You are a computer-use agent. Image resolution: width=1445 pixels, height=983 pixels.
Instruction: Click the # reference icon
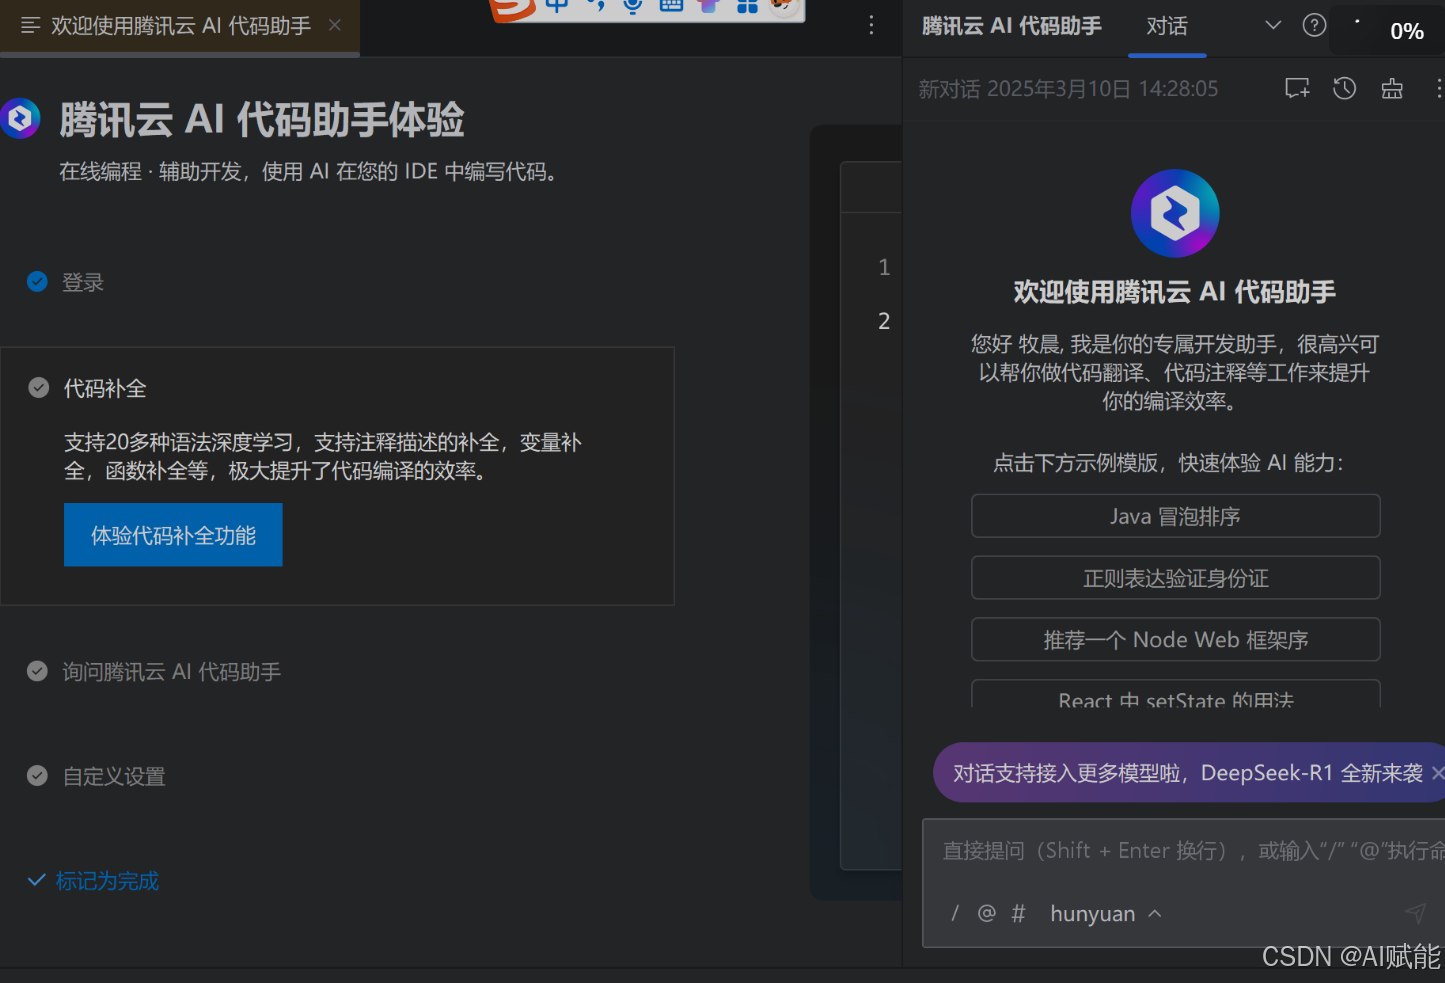(1018, 913)
